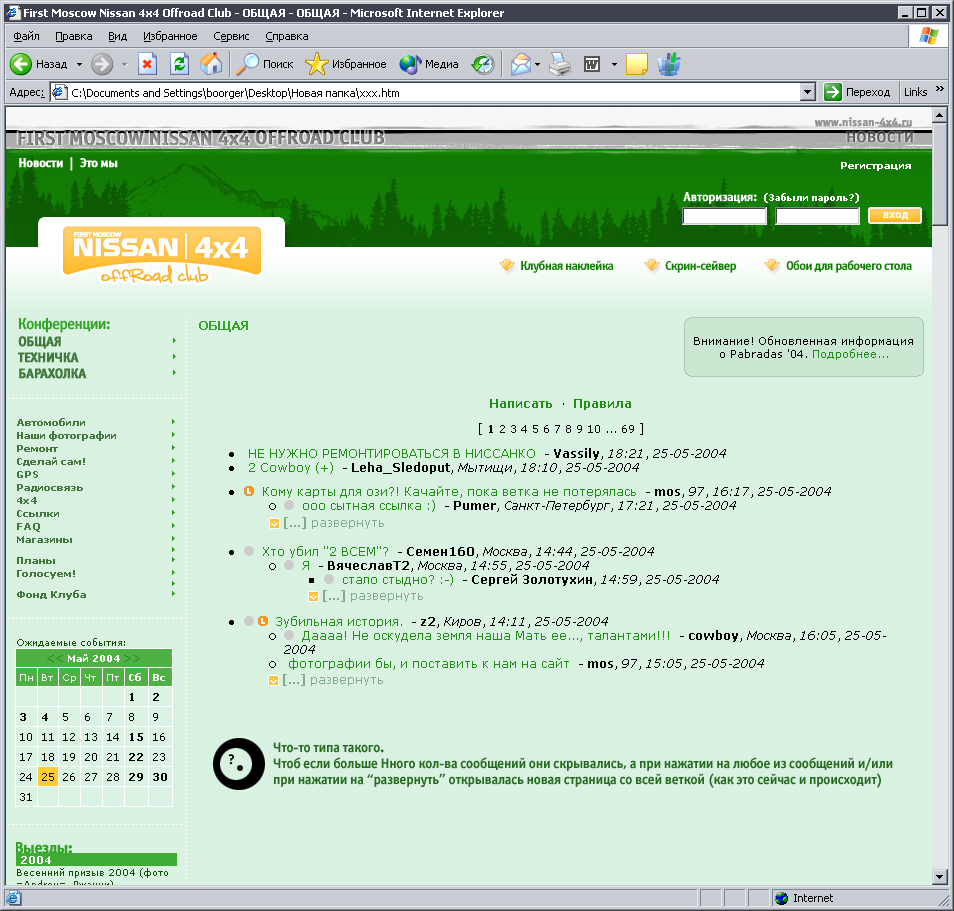Image resolution: width=954 pixels, height=911 pixels.
Task: Go back with the Назад arrow button
Action: coord(39,64)
